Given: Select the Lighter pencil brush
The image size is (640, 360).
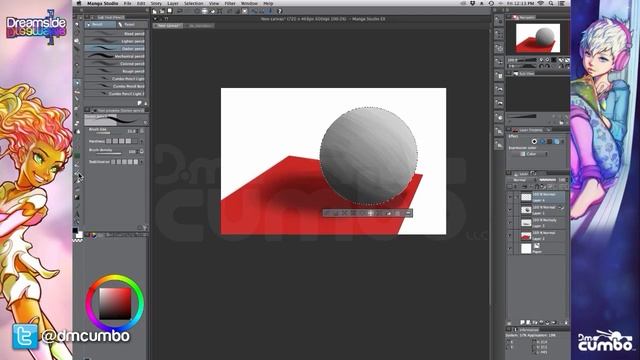Looking at the screenshot, I should click(116, 41).
